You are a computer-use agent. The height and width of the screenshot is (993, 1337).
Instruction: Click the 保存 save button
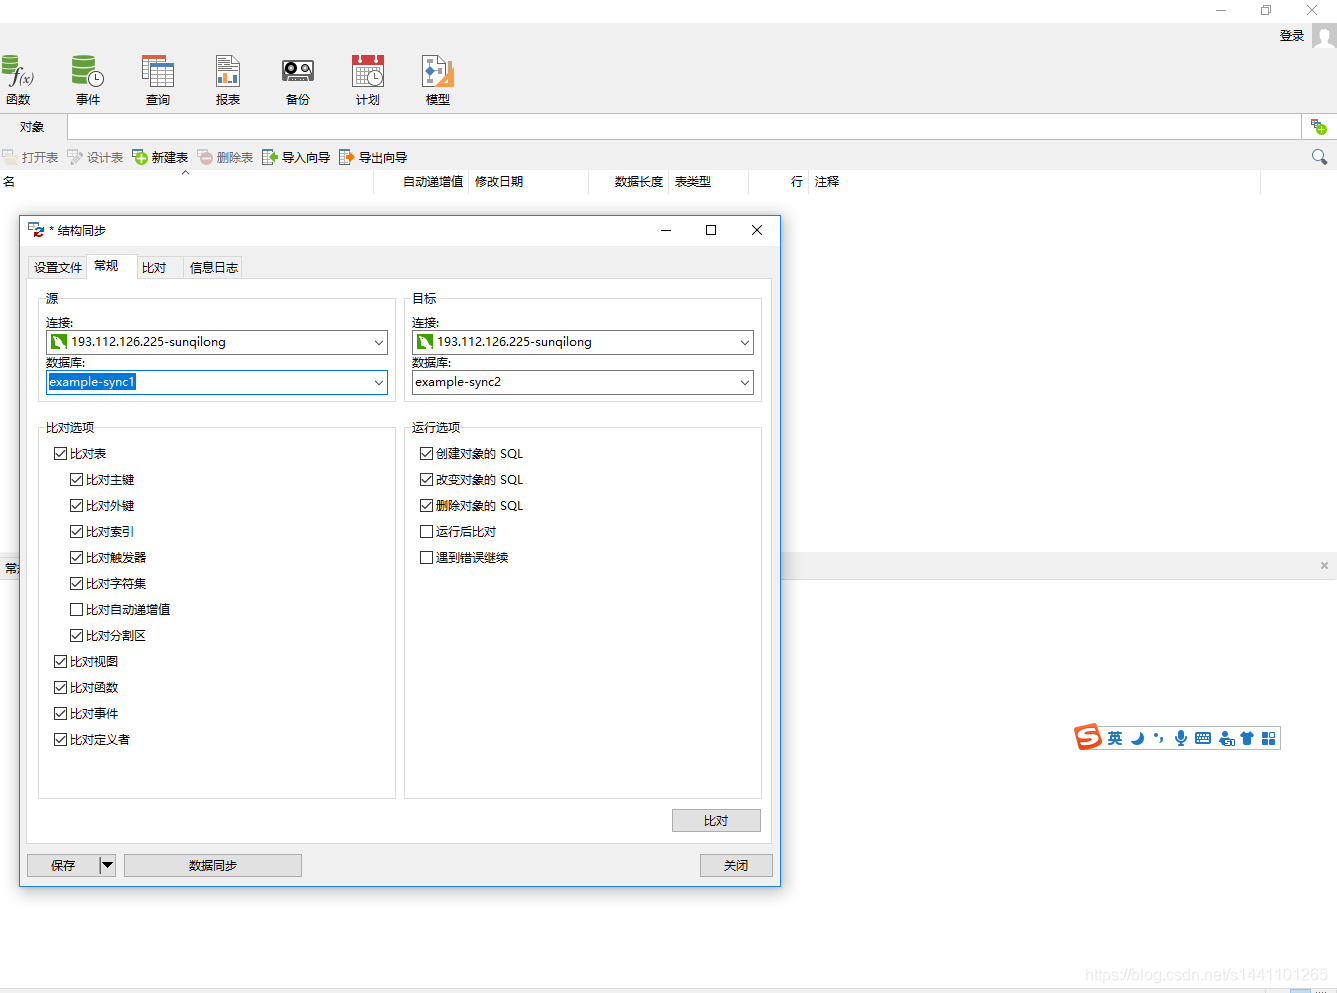63,865
